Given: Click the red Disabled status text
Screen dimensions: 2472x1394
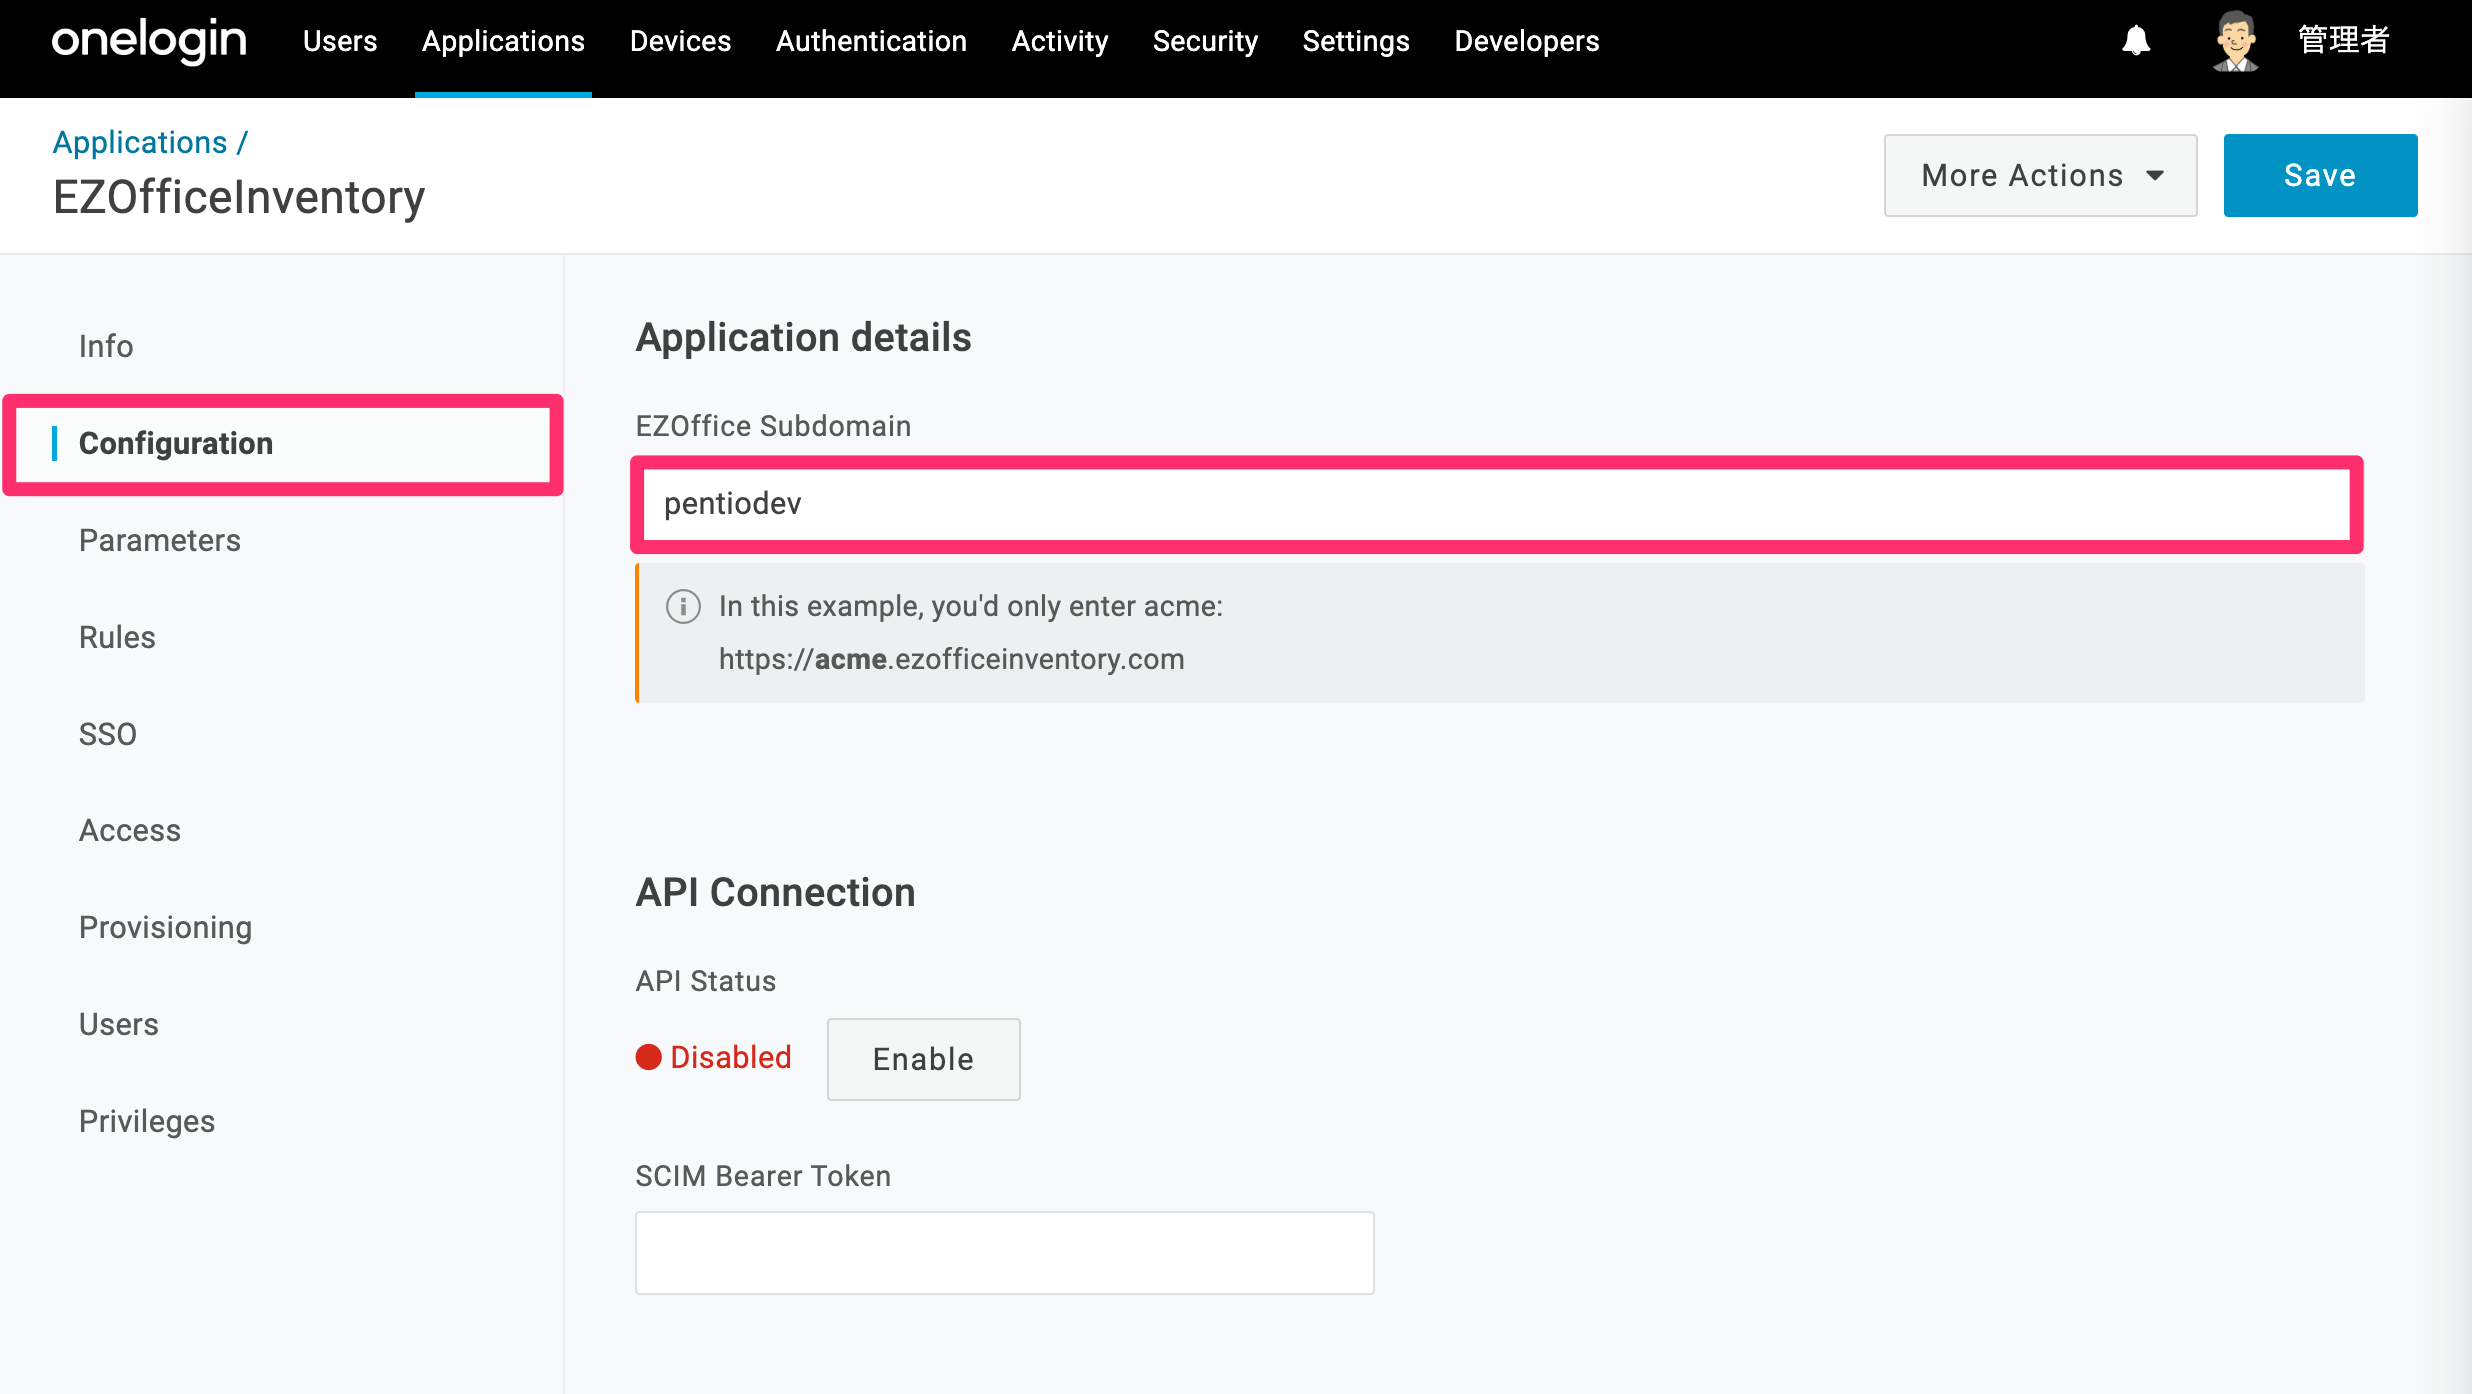Looking at the screenshot, I should click(x=730, y=1057).
